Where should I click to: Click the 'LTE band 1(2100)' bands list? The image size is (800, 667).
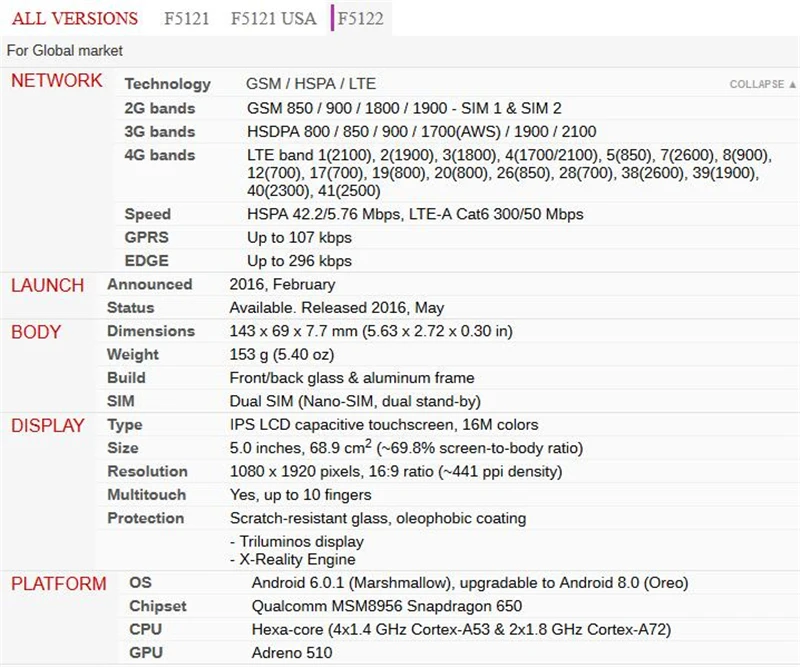coord(510,173)
